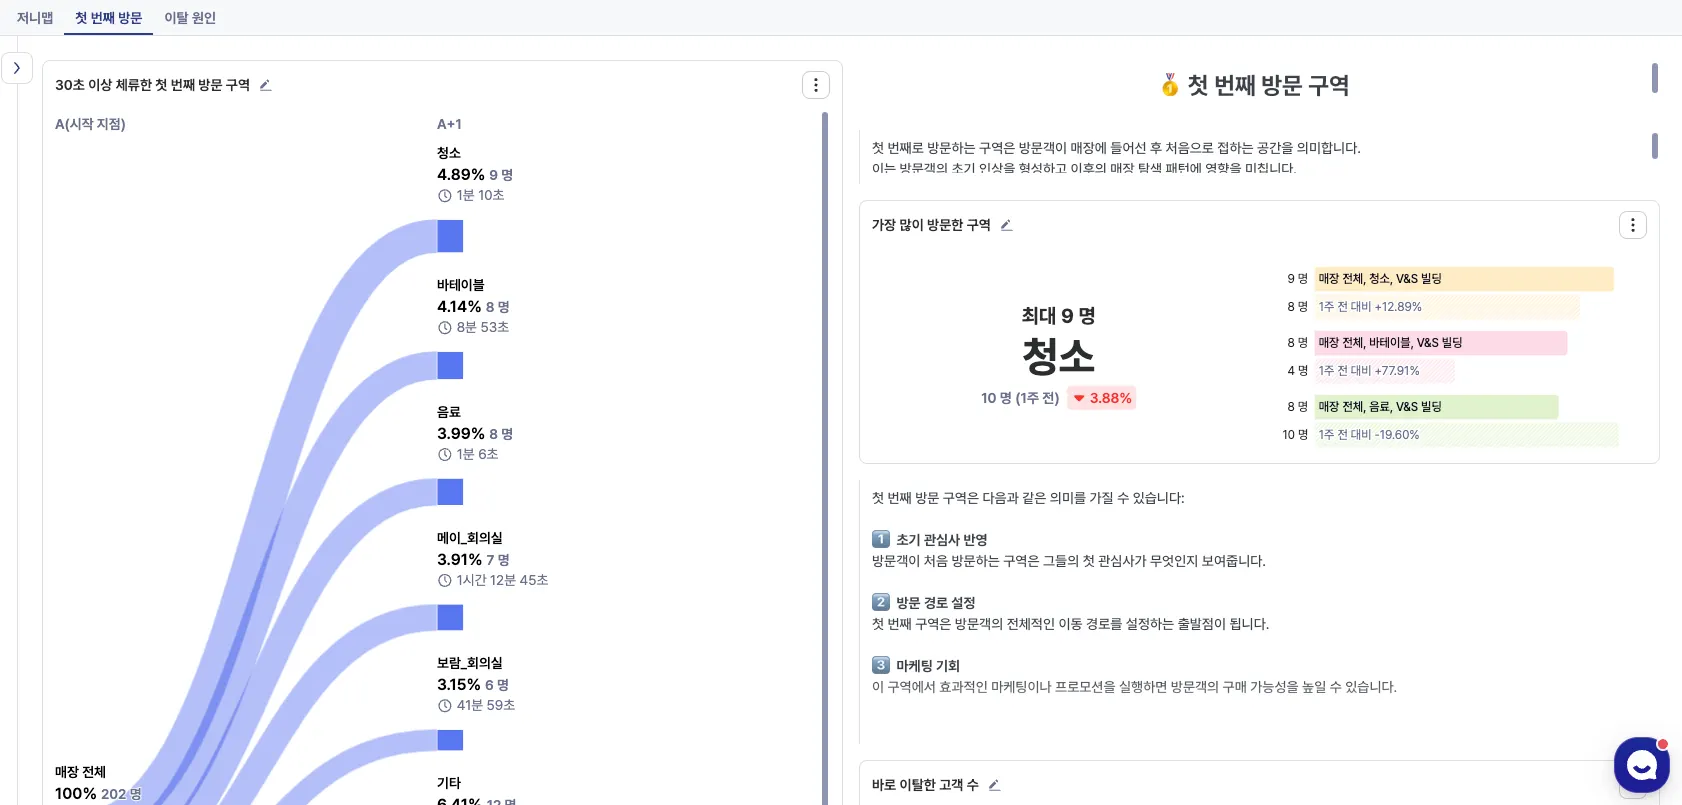Click the number 3 icon beside 마케팅 기회
This screenshot has width=1682, height=805.
(881, 665)
